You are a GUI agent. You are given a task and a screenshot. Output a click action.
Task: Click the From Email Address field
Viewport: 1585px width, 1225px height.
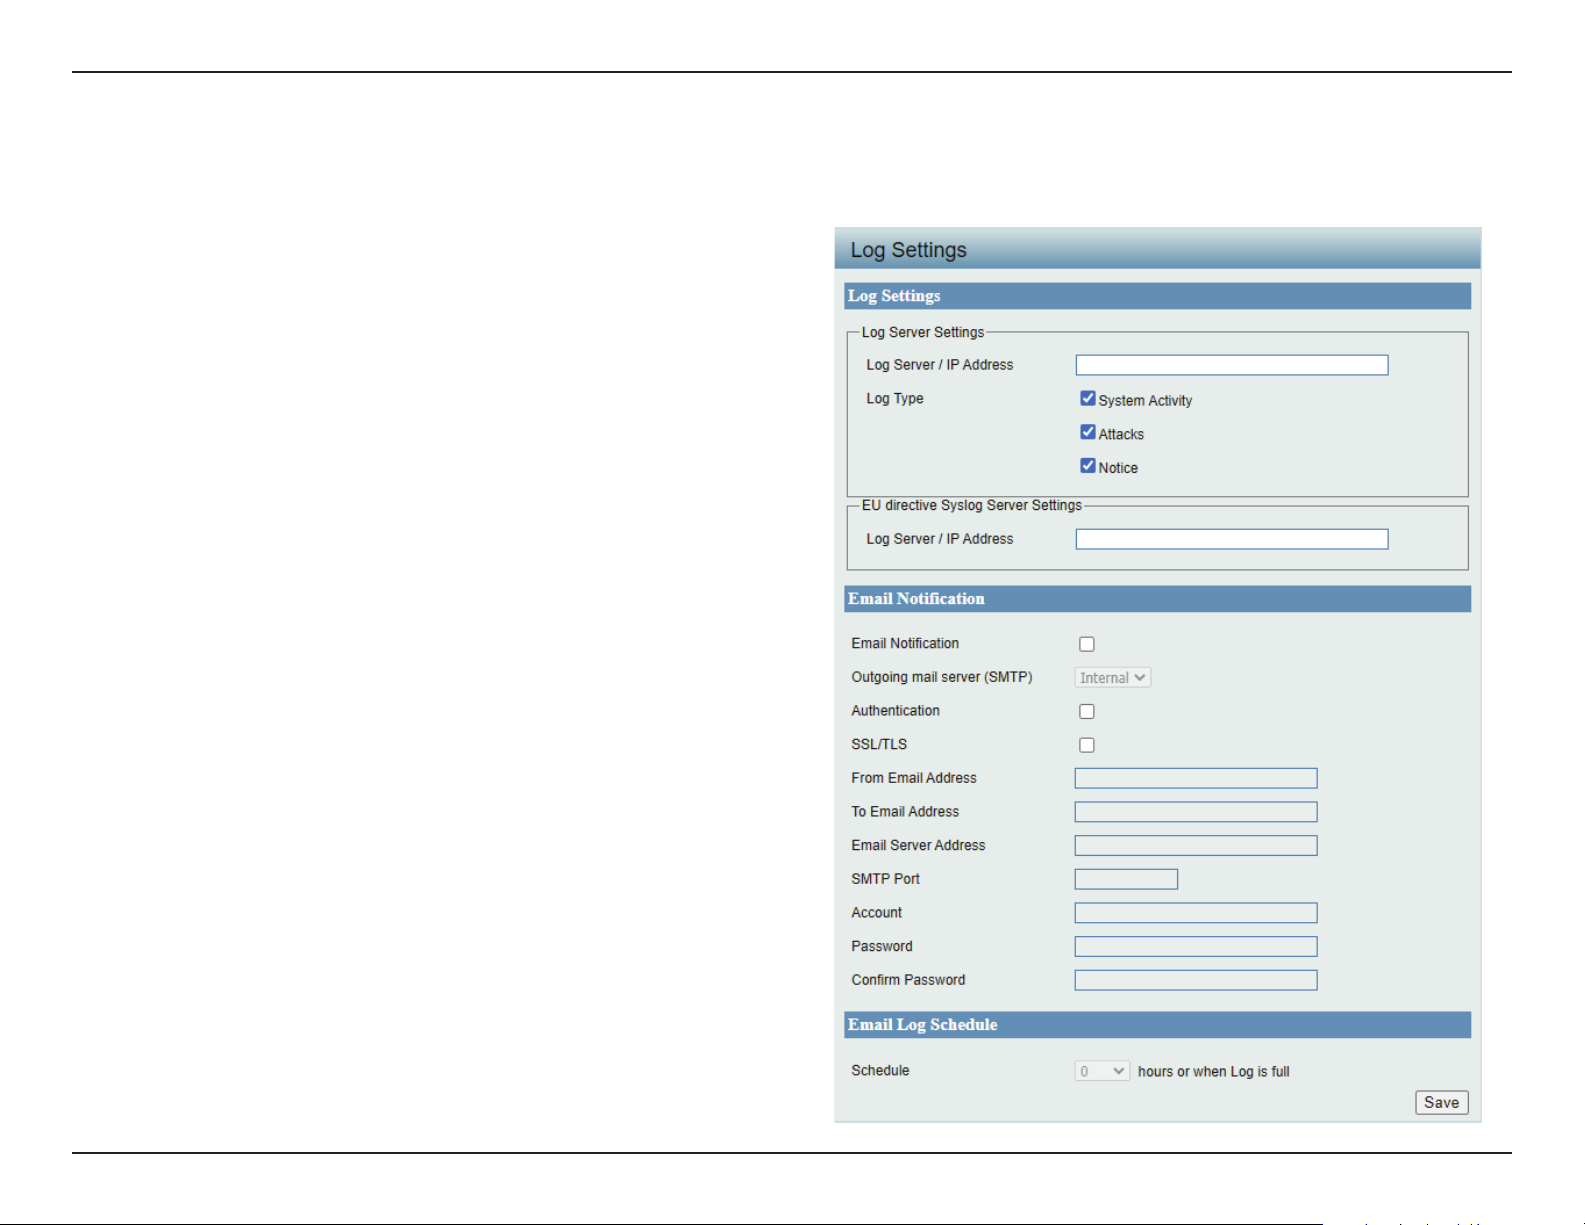click(1196, 778)
